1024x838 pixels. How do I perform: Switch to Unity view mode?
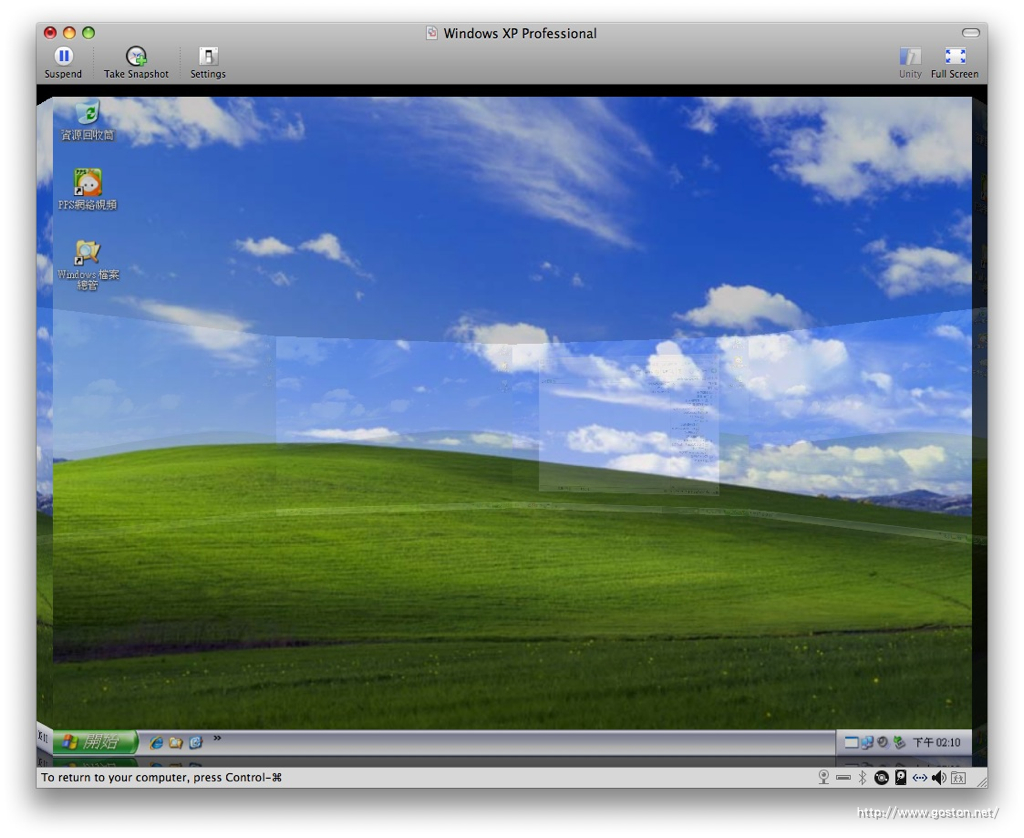click(x=910, y=63)
